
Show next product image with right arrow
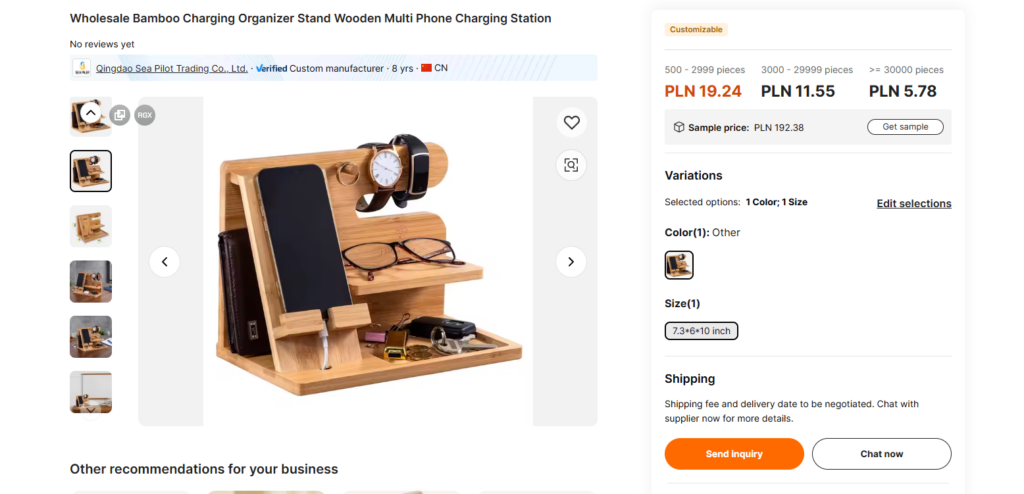point(570,262)
